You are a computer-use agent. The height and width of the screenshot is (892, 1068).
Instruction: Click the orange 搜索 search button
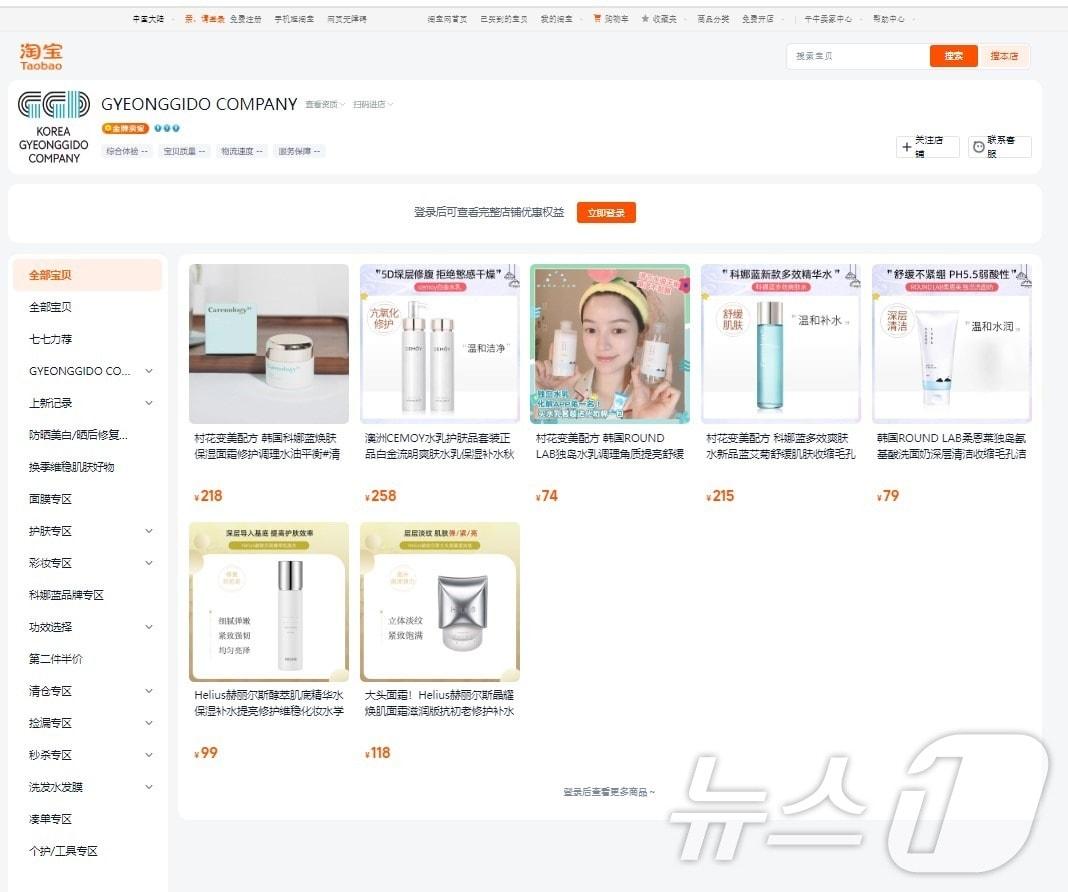click(x=953, y=56)
